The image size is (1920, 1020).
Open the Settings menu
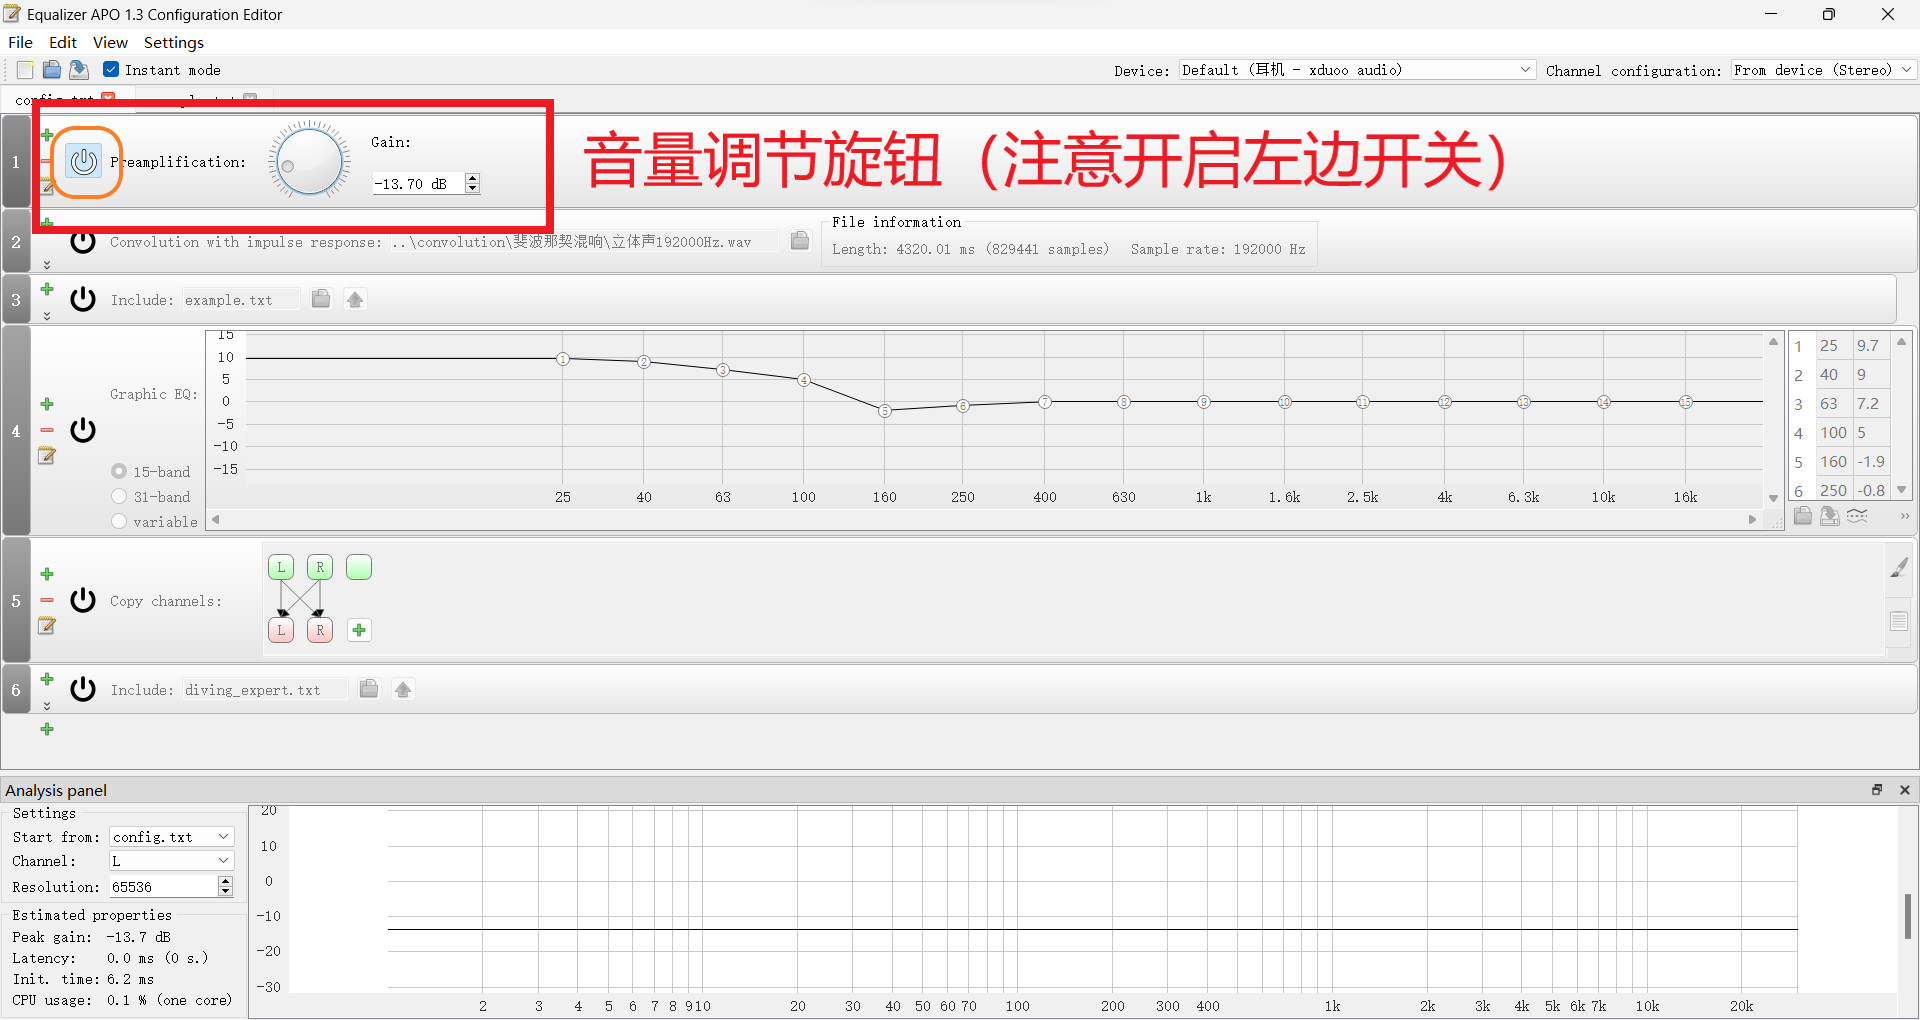coord(173,42)
